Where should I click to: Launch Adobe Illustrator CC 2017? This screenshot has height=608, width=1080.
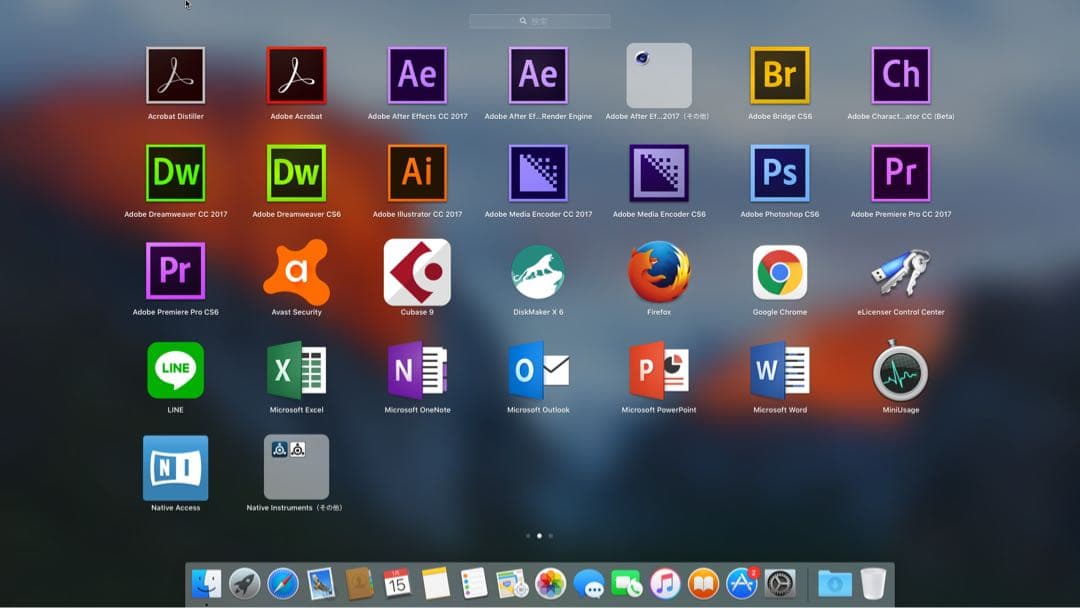(x=417, y=174)
